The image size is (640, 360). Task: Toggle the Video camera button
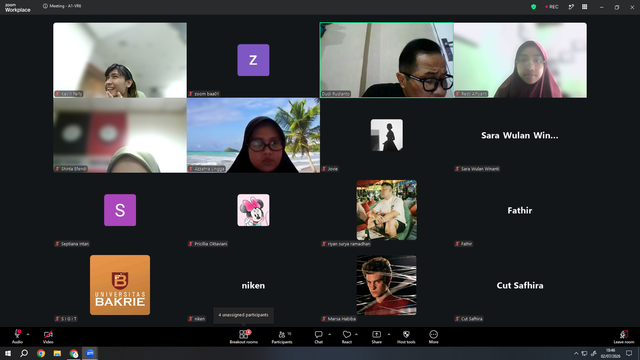click(48, 337)
